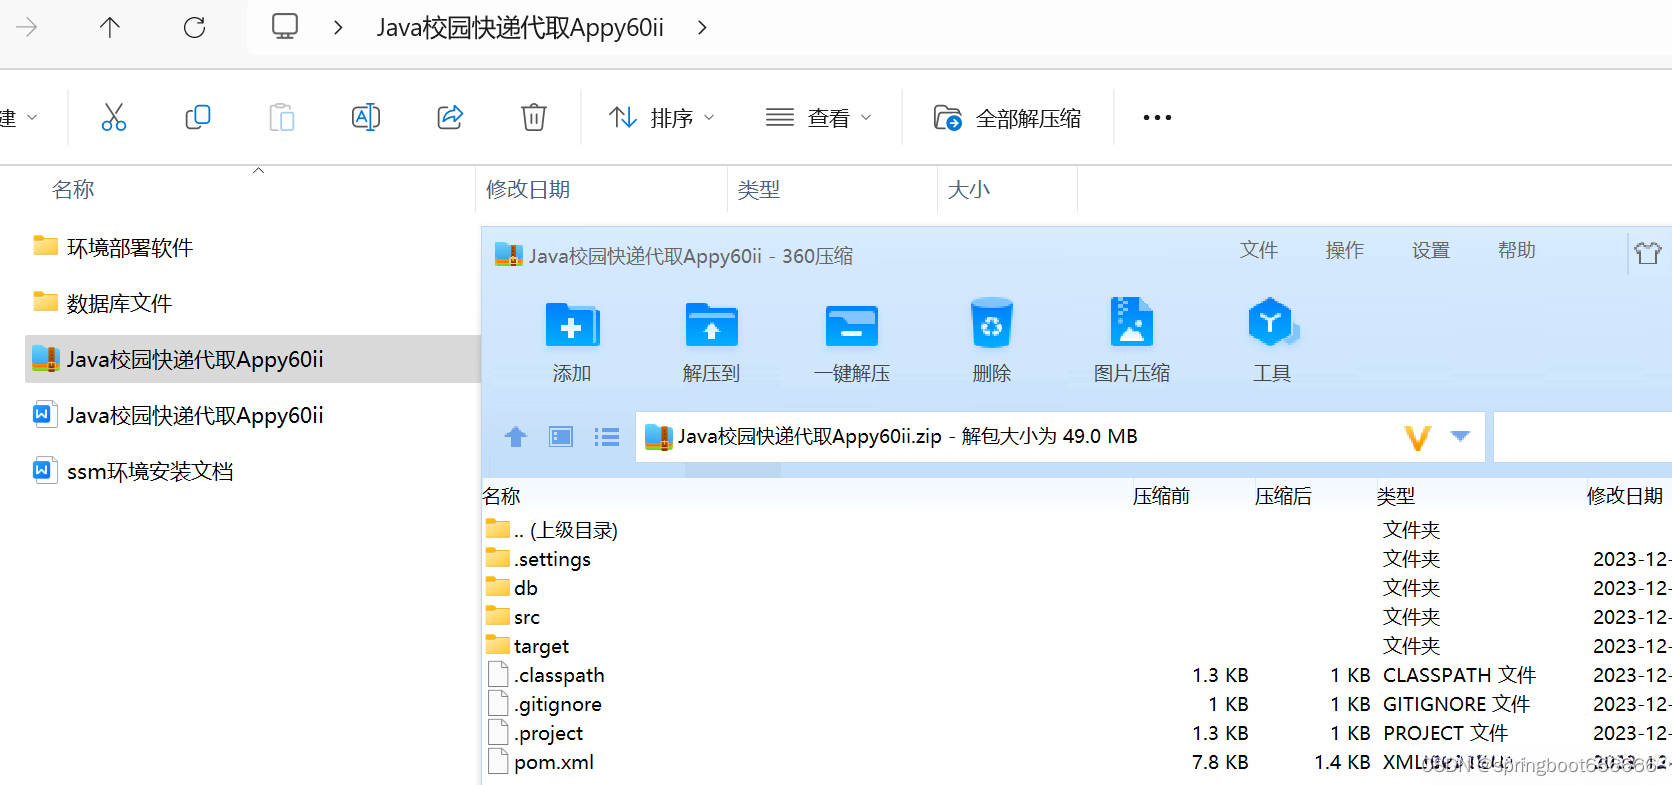
Task: Sort archive list by 名称 column
Action: tap(502, 496)
